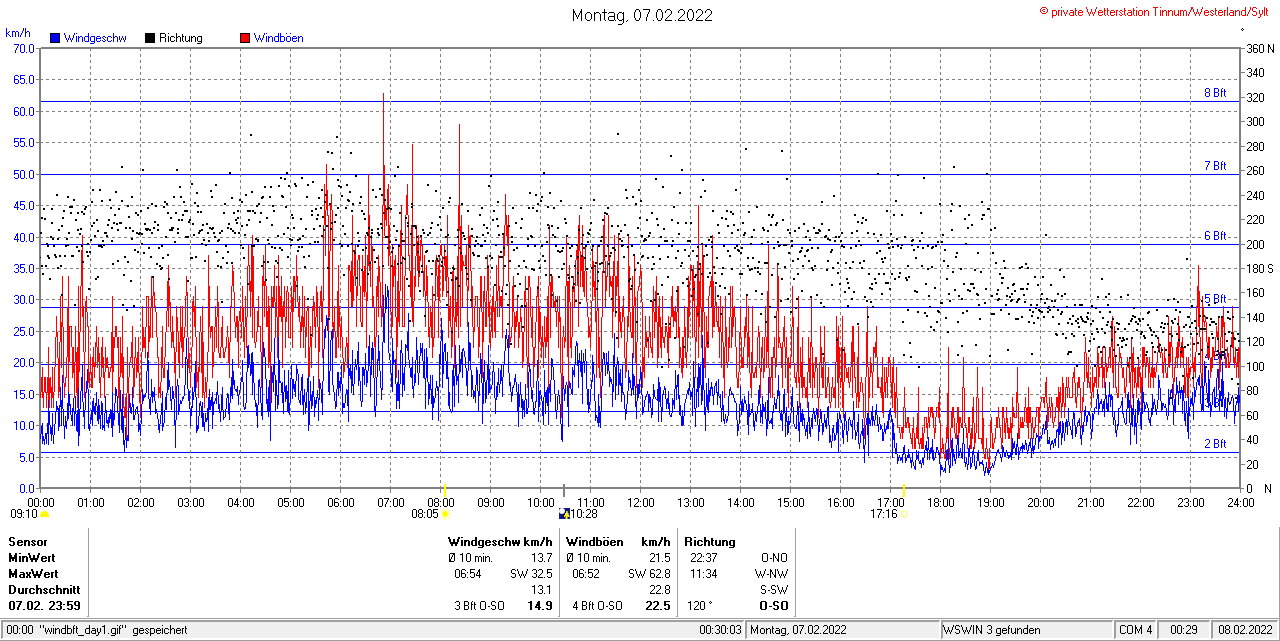1280x641 pixels.
Task: Click the '21.5' min gust value
Action: point(660,557)
